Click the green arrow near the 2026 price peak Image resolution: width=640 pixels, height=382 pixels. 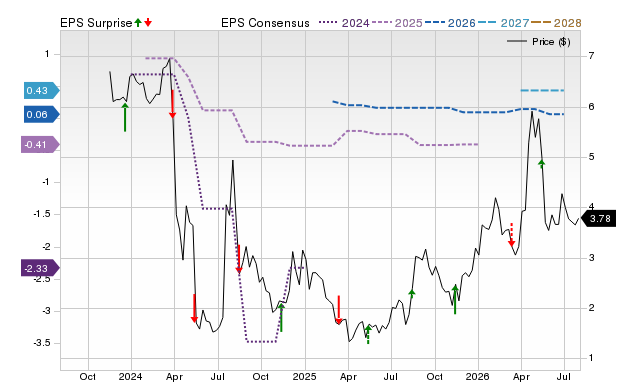[x=542, y=164]
